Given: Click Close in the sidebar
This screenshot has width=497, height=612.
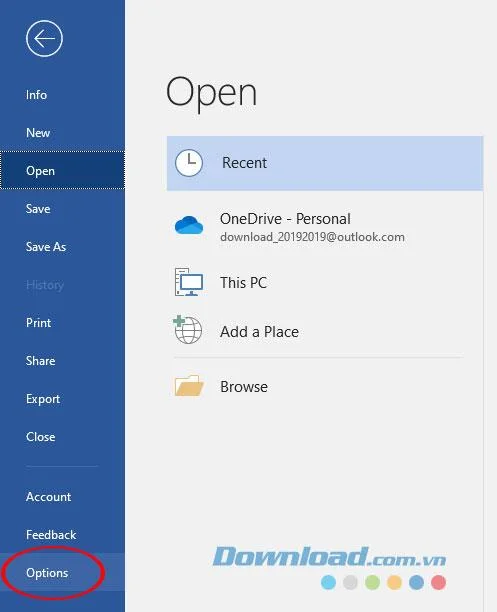Looking at the screenshot, I should coord(62,437).
